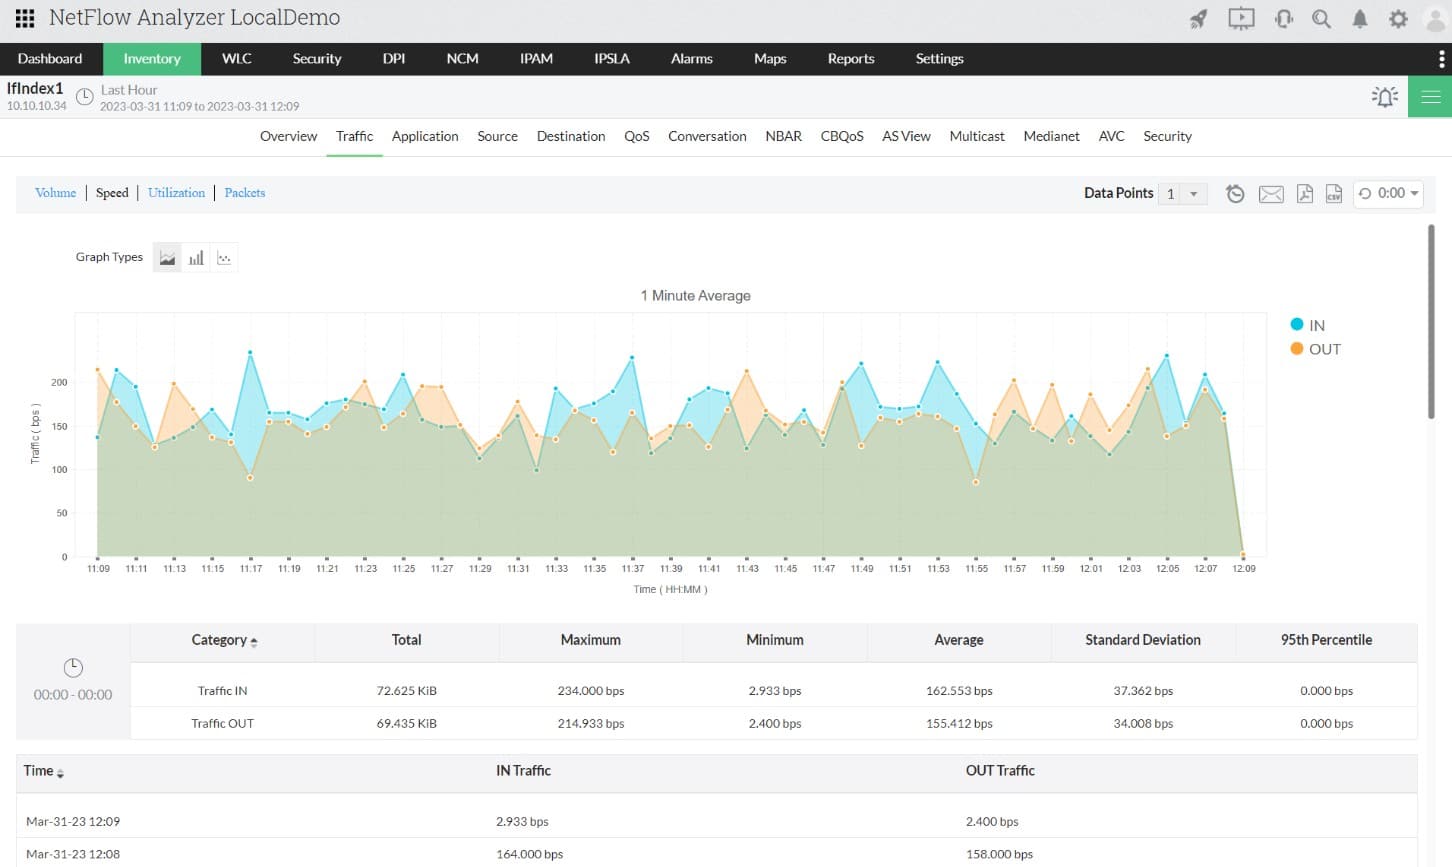Switch to the Utilization view
Screen dimensions: 1452x867
pos(176,193)
